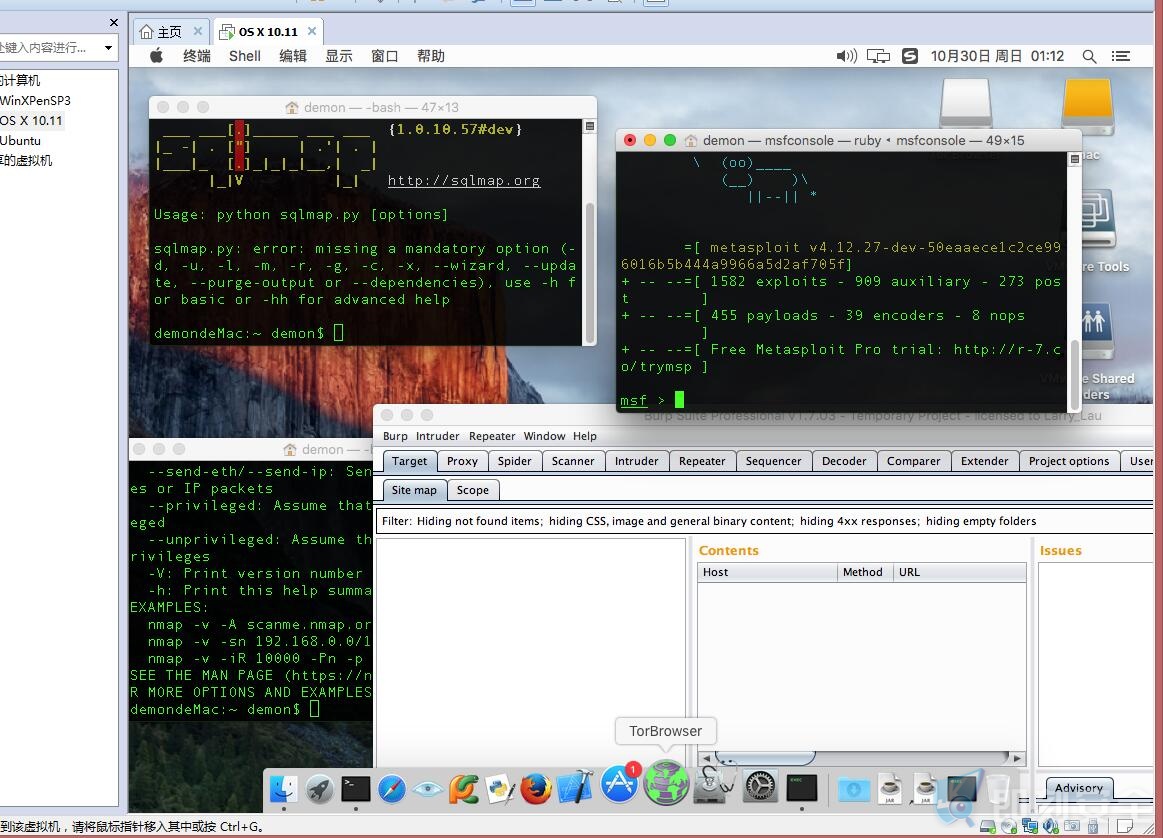This screenshot has height=838, width=1163.
Task: Open Spotlight search magnifier
Action: tap(1089, 56)
